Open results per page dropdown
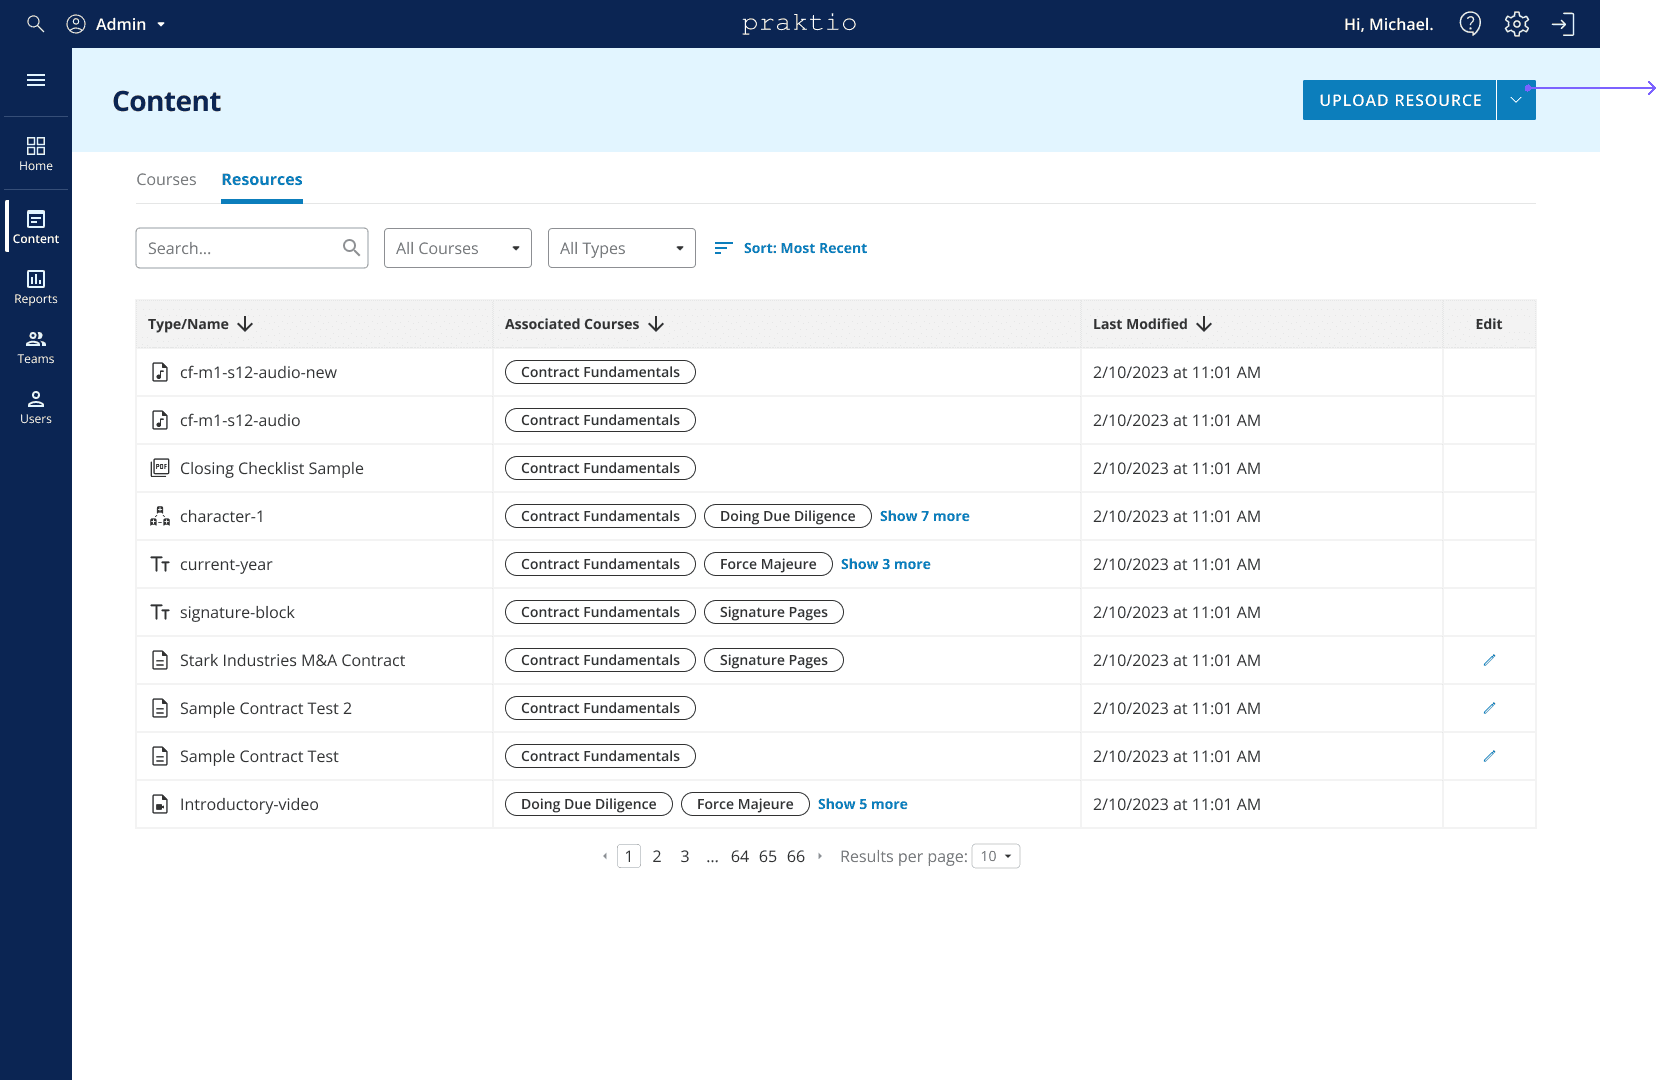 point(996,856)
